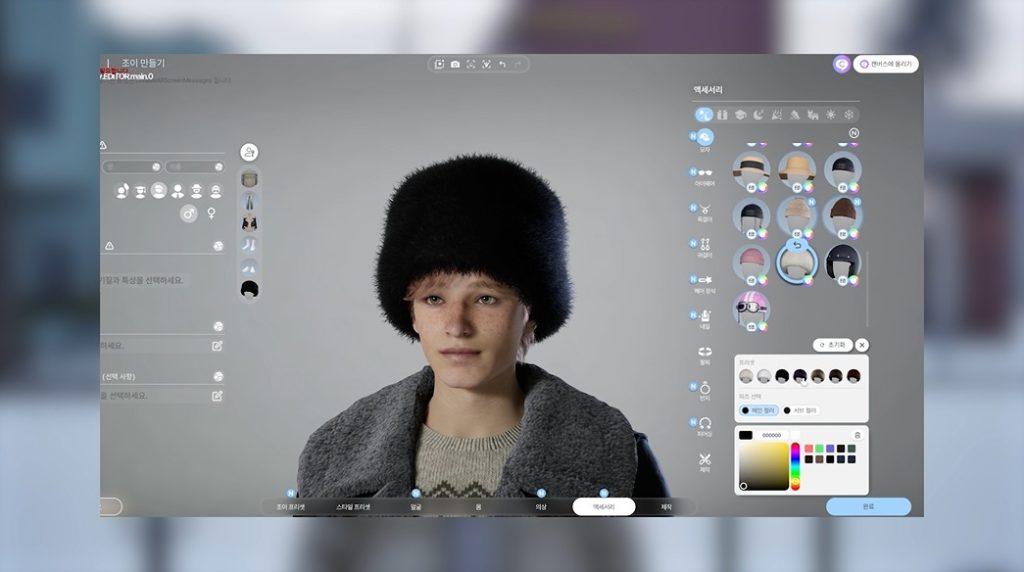Switch to the 얼굴 (Face) tab
The image size is (1024, 572).
click(414, 507)
